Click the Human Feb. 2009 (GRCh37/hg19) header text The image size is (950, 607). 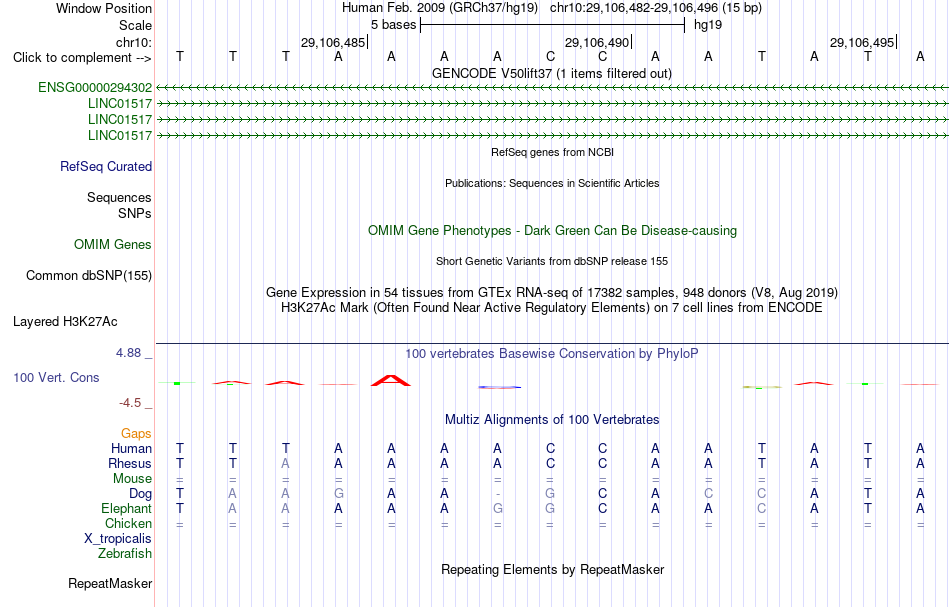tap(440, 8)
